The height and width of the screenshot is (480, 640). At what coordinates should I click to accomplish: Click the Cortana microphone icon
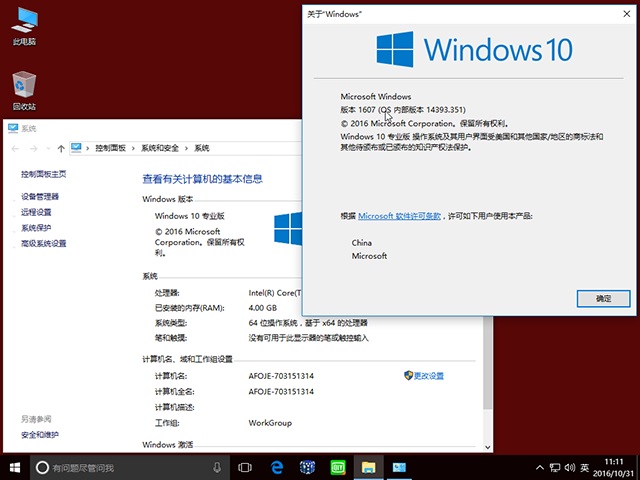217,467
